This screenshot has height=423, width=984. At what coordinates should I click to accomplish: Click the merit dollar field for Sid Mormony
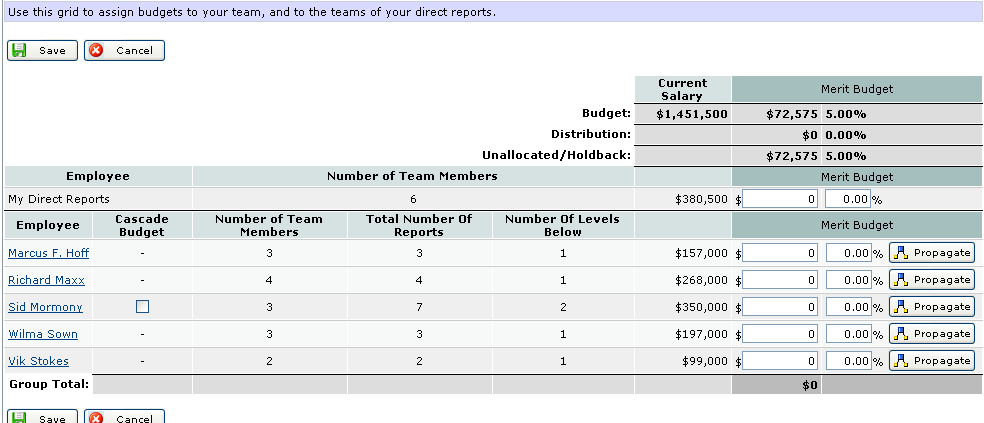tap(780, 307)
